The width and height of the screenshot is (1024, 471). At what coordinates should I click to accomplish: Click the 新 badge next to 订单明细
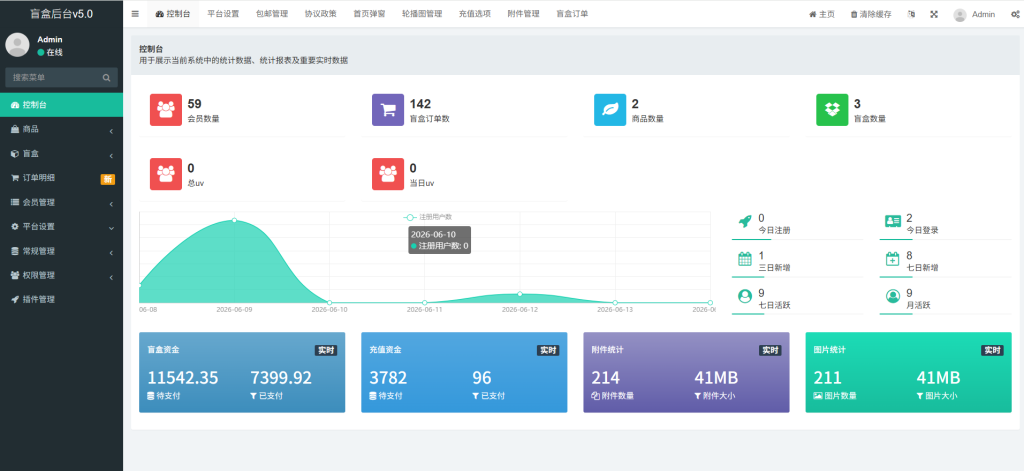pos(108,179)
